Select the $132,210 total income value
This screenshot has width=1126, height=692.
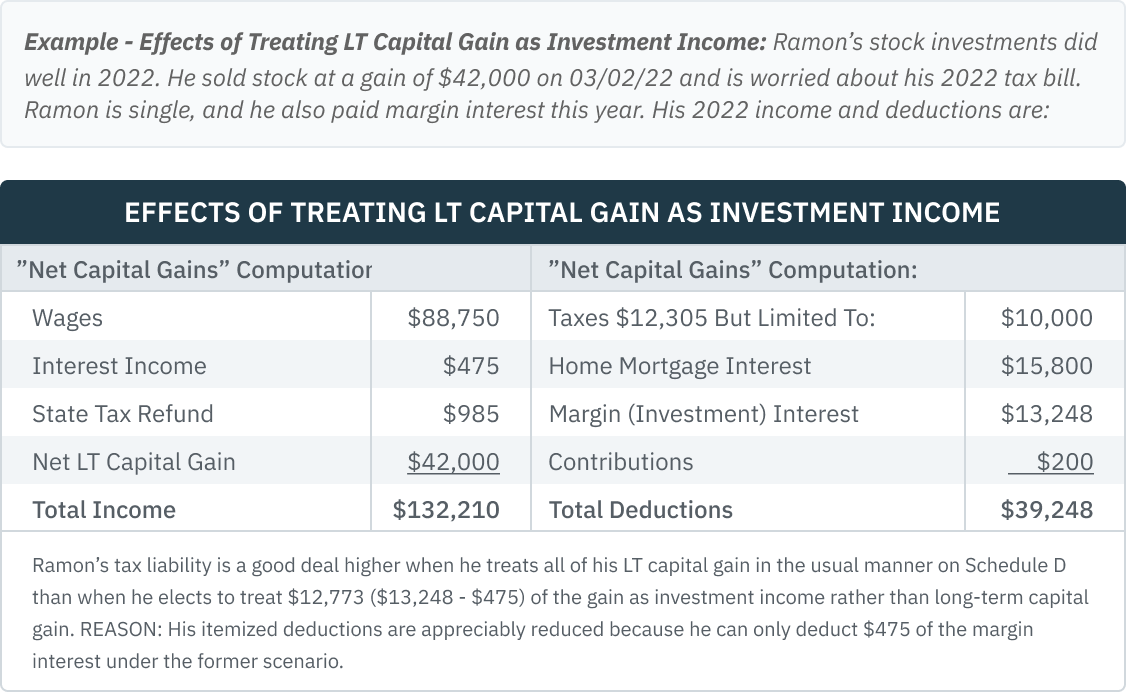pos(446,510)
